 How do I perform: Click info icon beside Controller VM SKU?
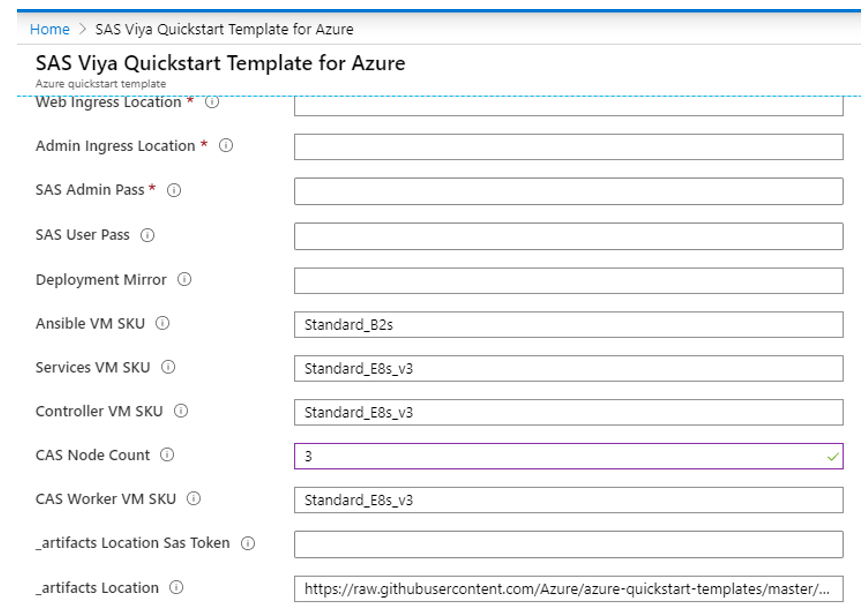point(181,412)
